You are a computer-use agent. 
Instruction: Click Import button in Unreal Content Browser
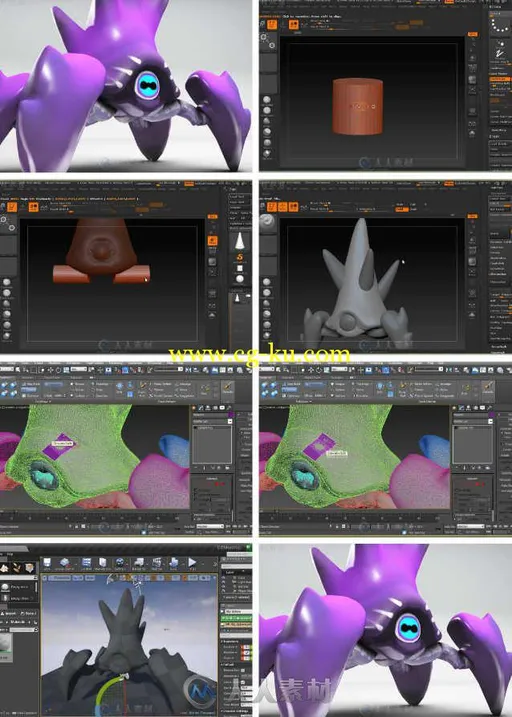[9, 614]
